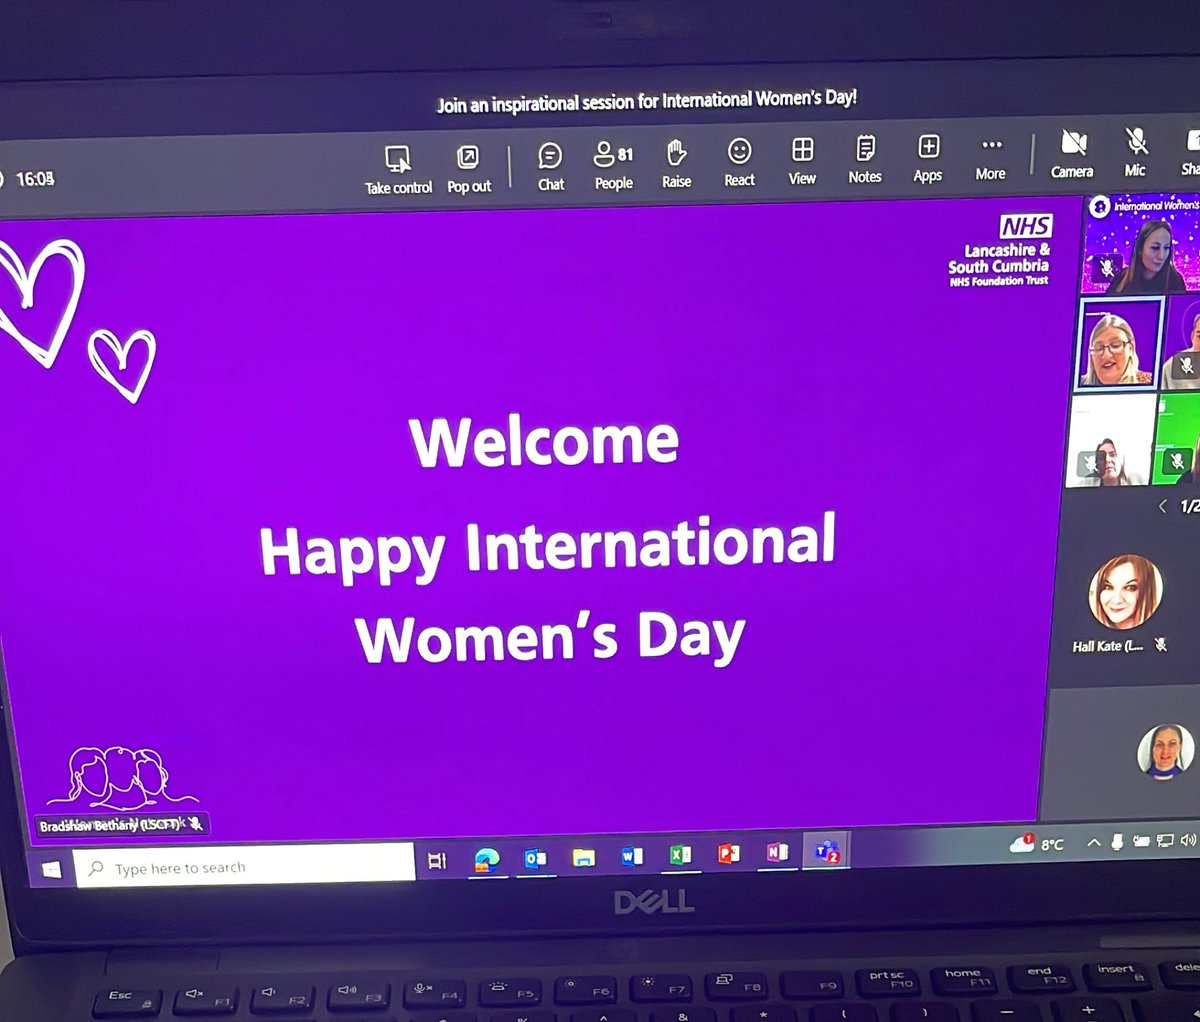Open Outlook from taskbar

coord(536,858)
